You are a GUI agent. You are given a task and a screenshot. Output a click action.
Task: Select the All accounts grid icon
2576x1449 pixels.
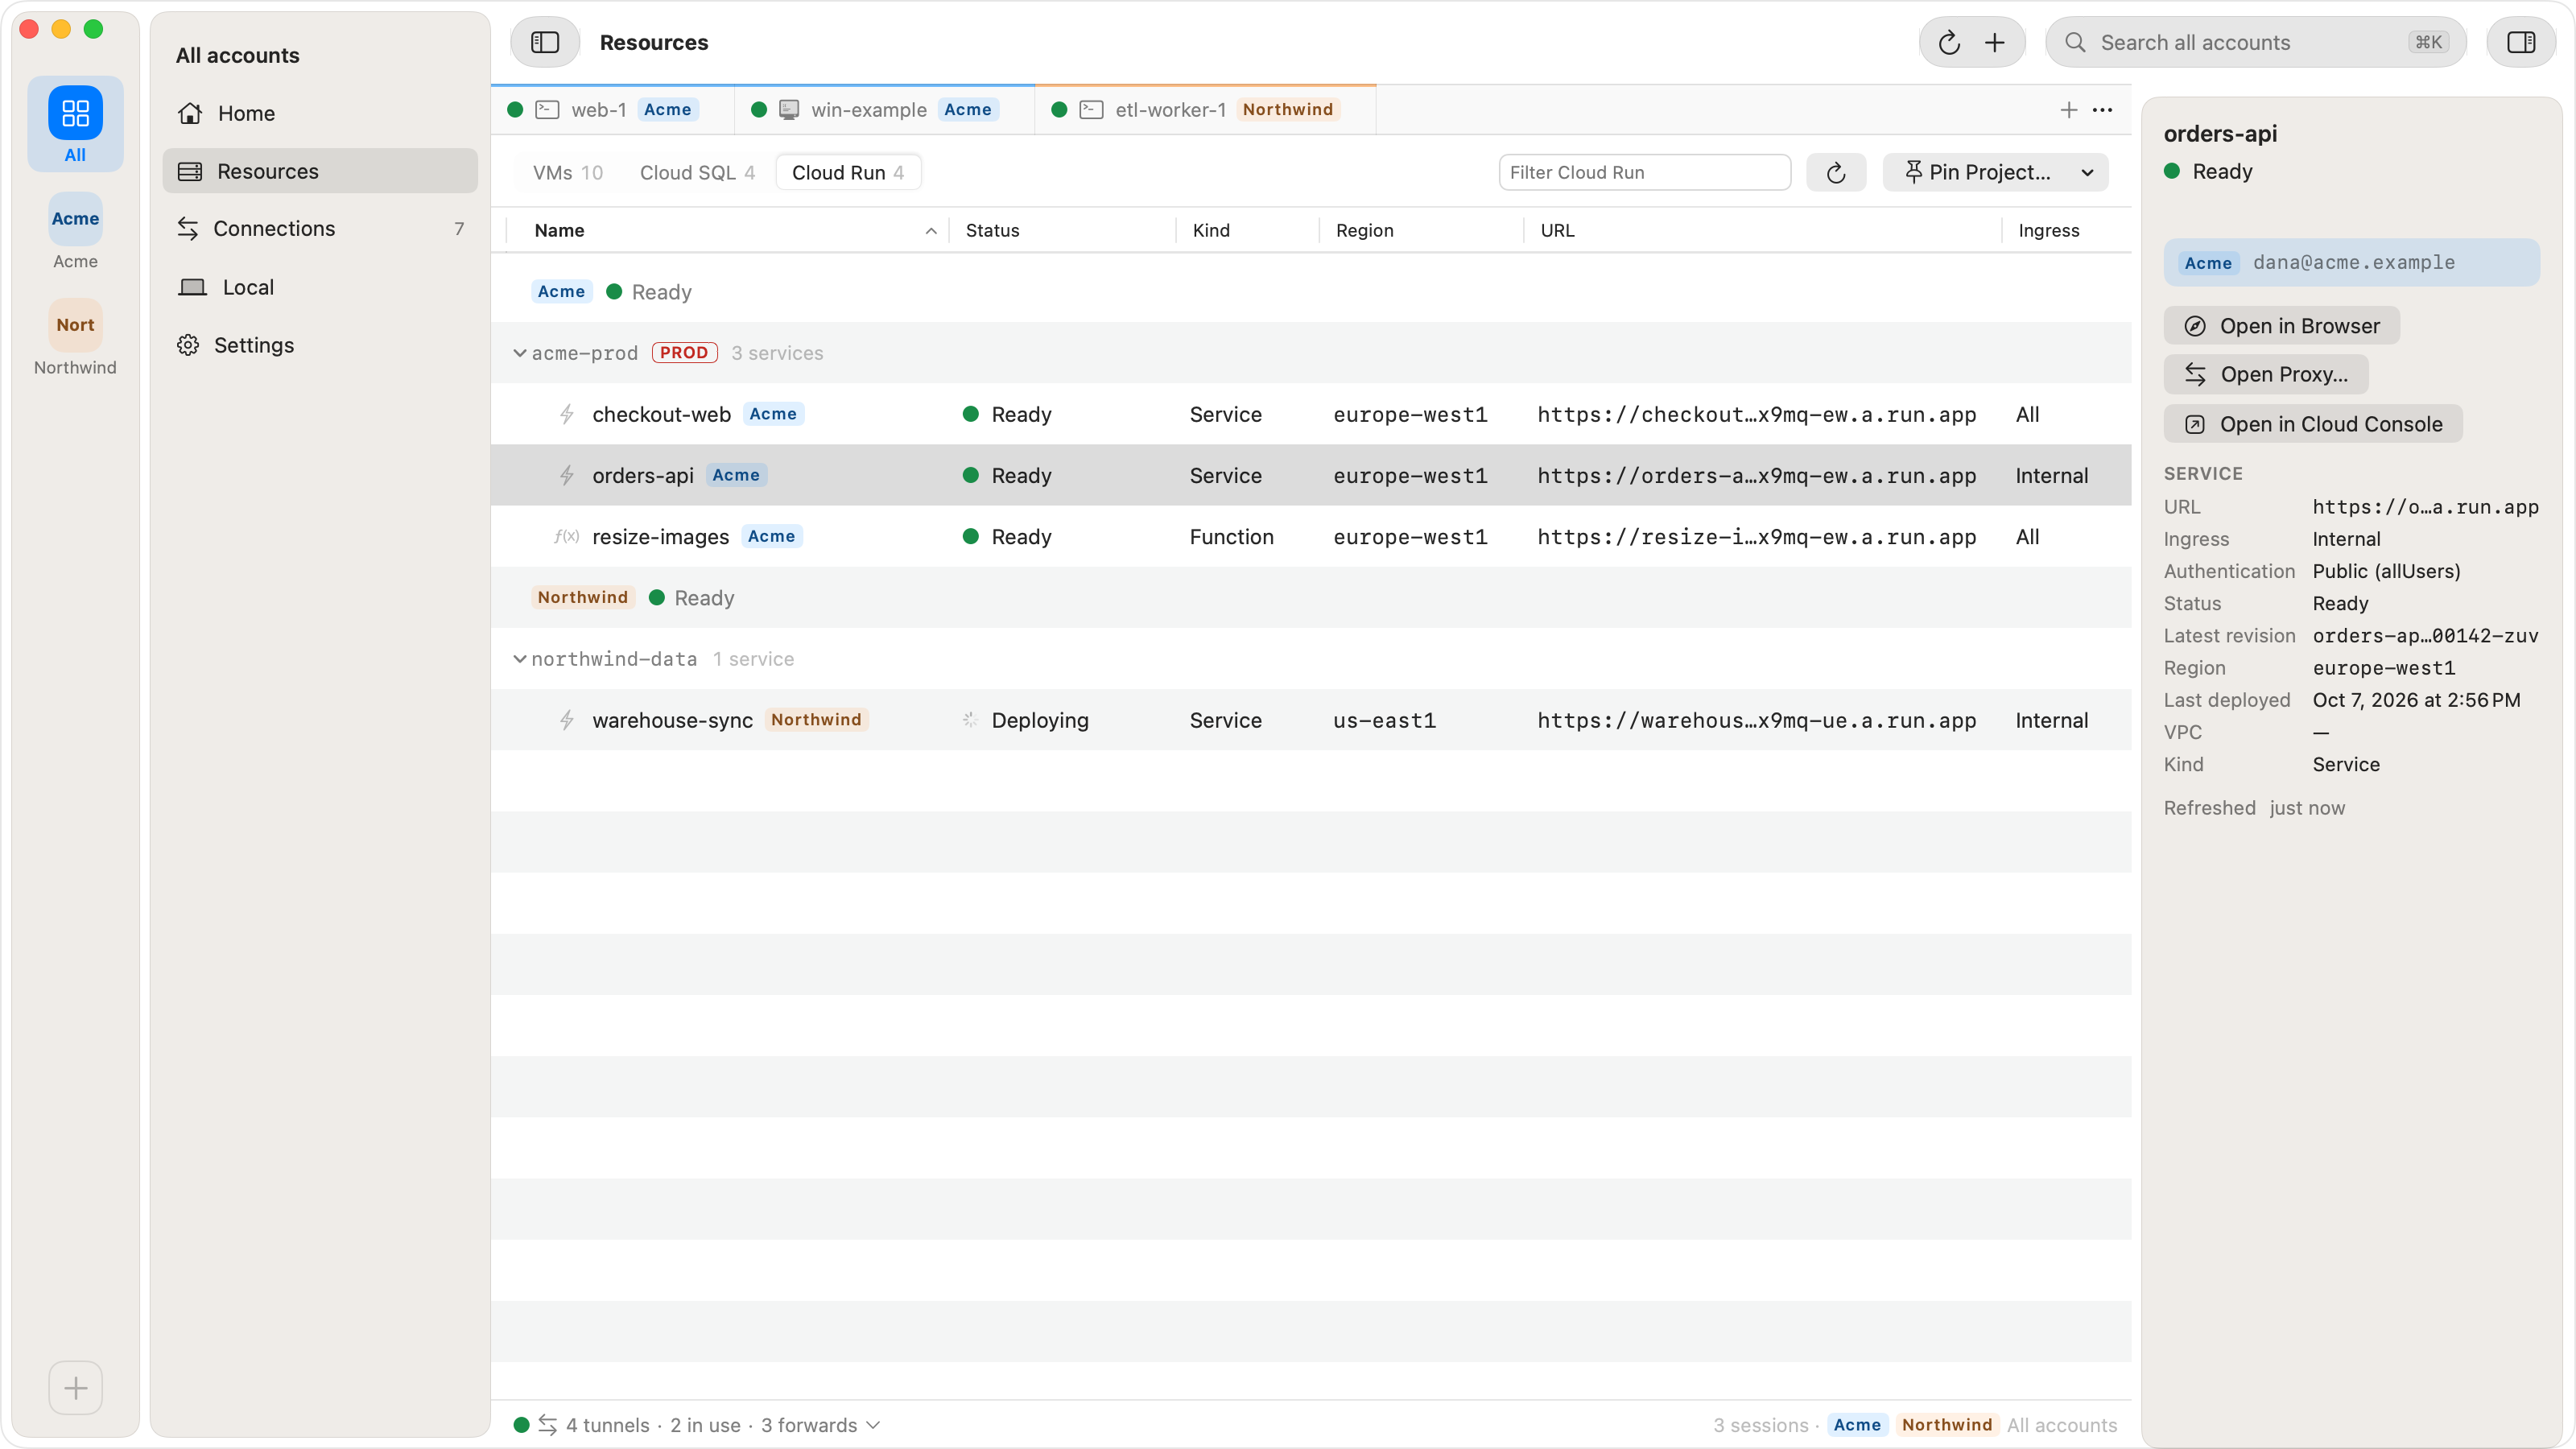(x=75, y=113)
